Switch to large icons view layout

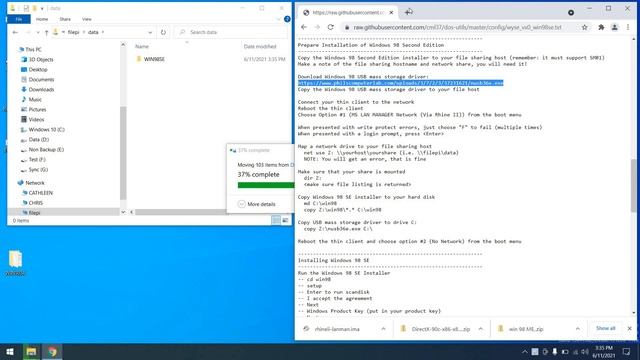(285, 220)
